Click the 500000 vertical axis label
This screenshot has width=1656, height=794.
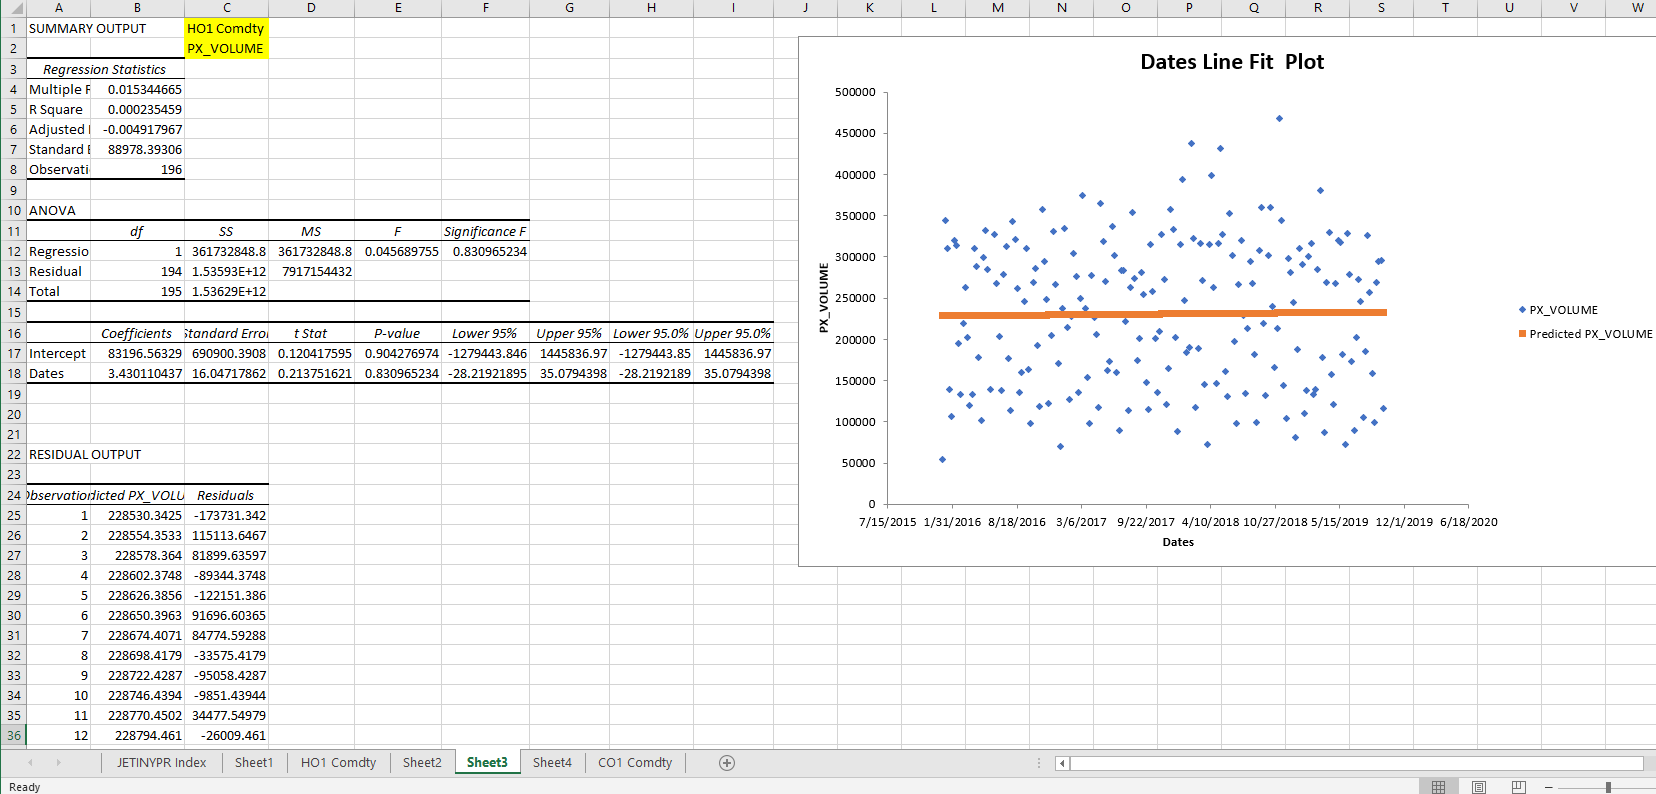855,92
